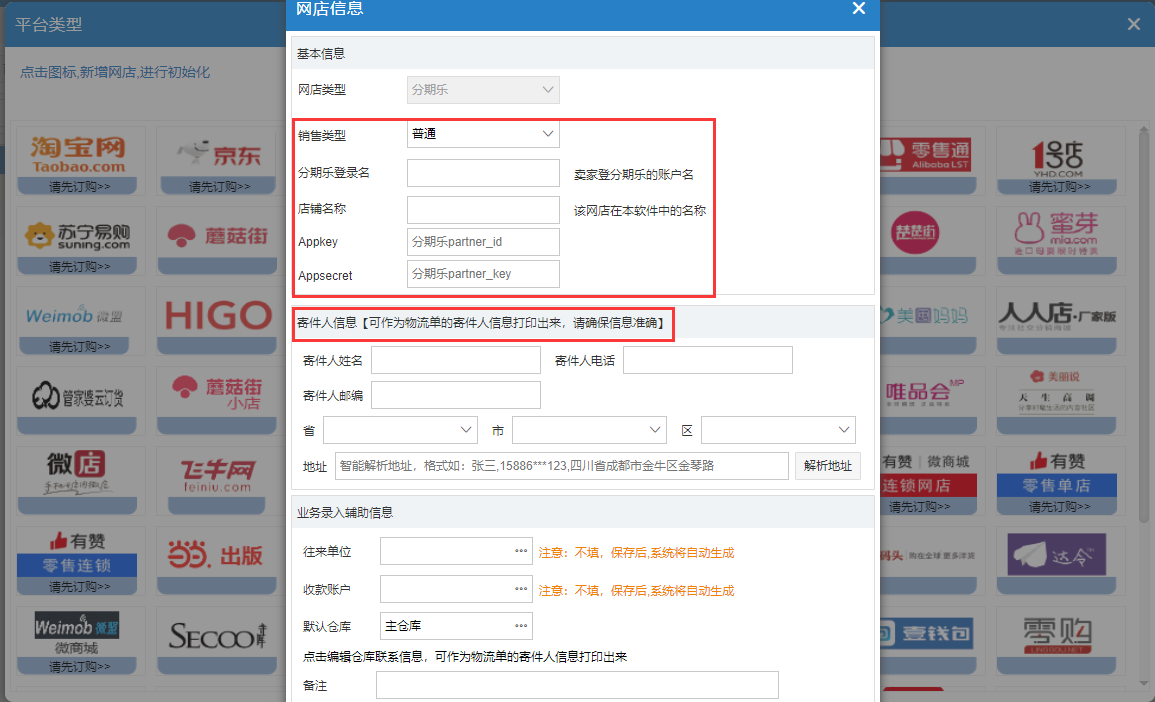Click the 解析地址 button

[x=828, y=466]
